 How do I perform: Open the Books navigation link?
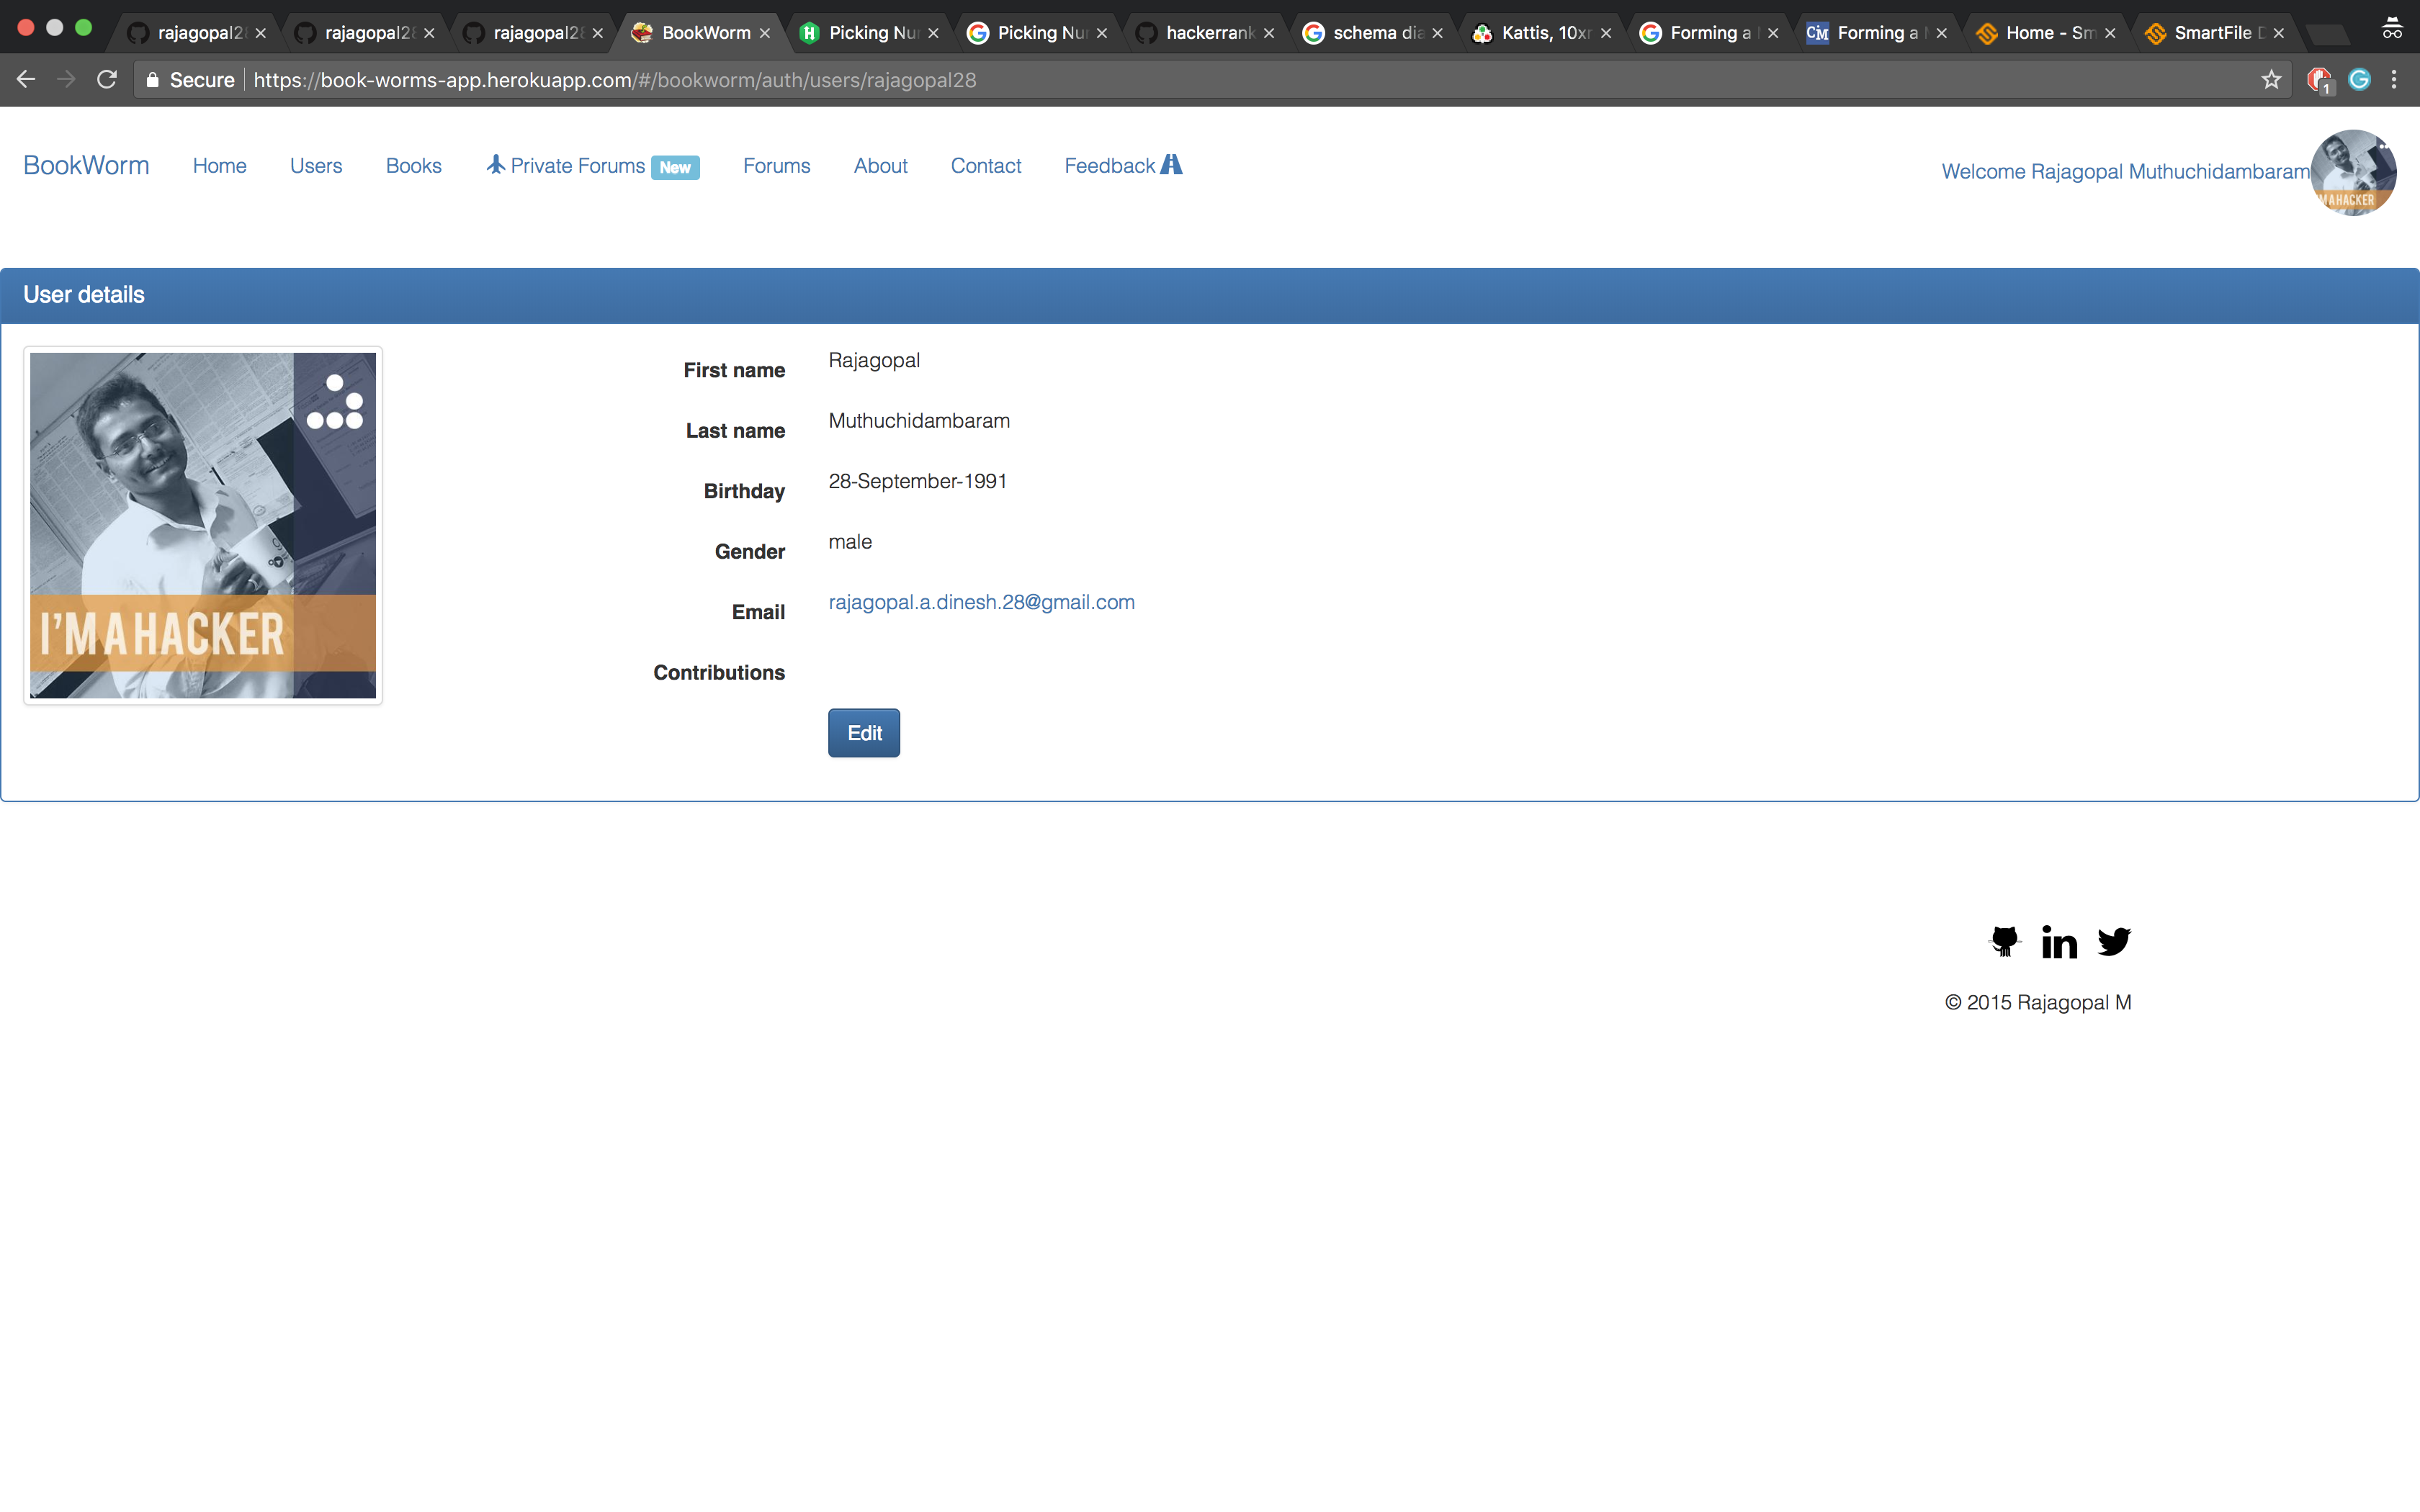pos(413,166)
